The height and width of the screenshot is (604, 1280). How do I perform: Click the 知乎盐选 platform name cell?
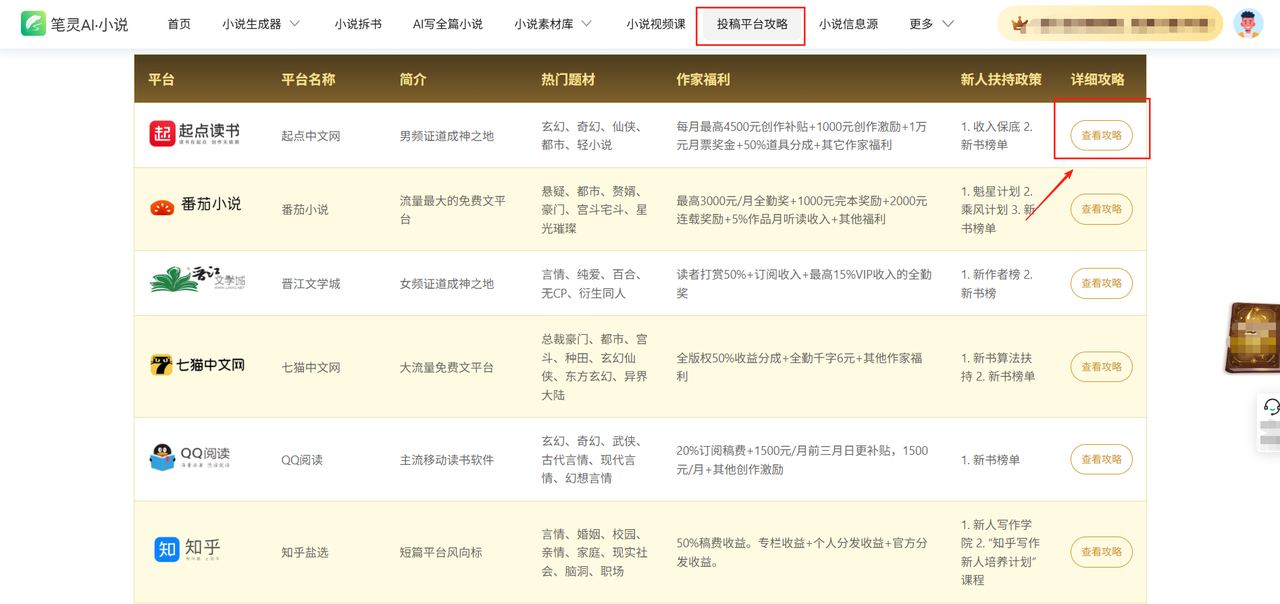[305, 552]
